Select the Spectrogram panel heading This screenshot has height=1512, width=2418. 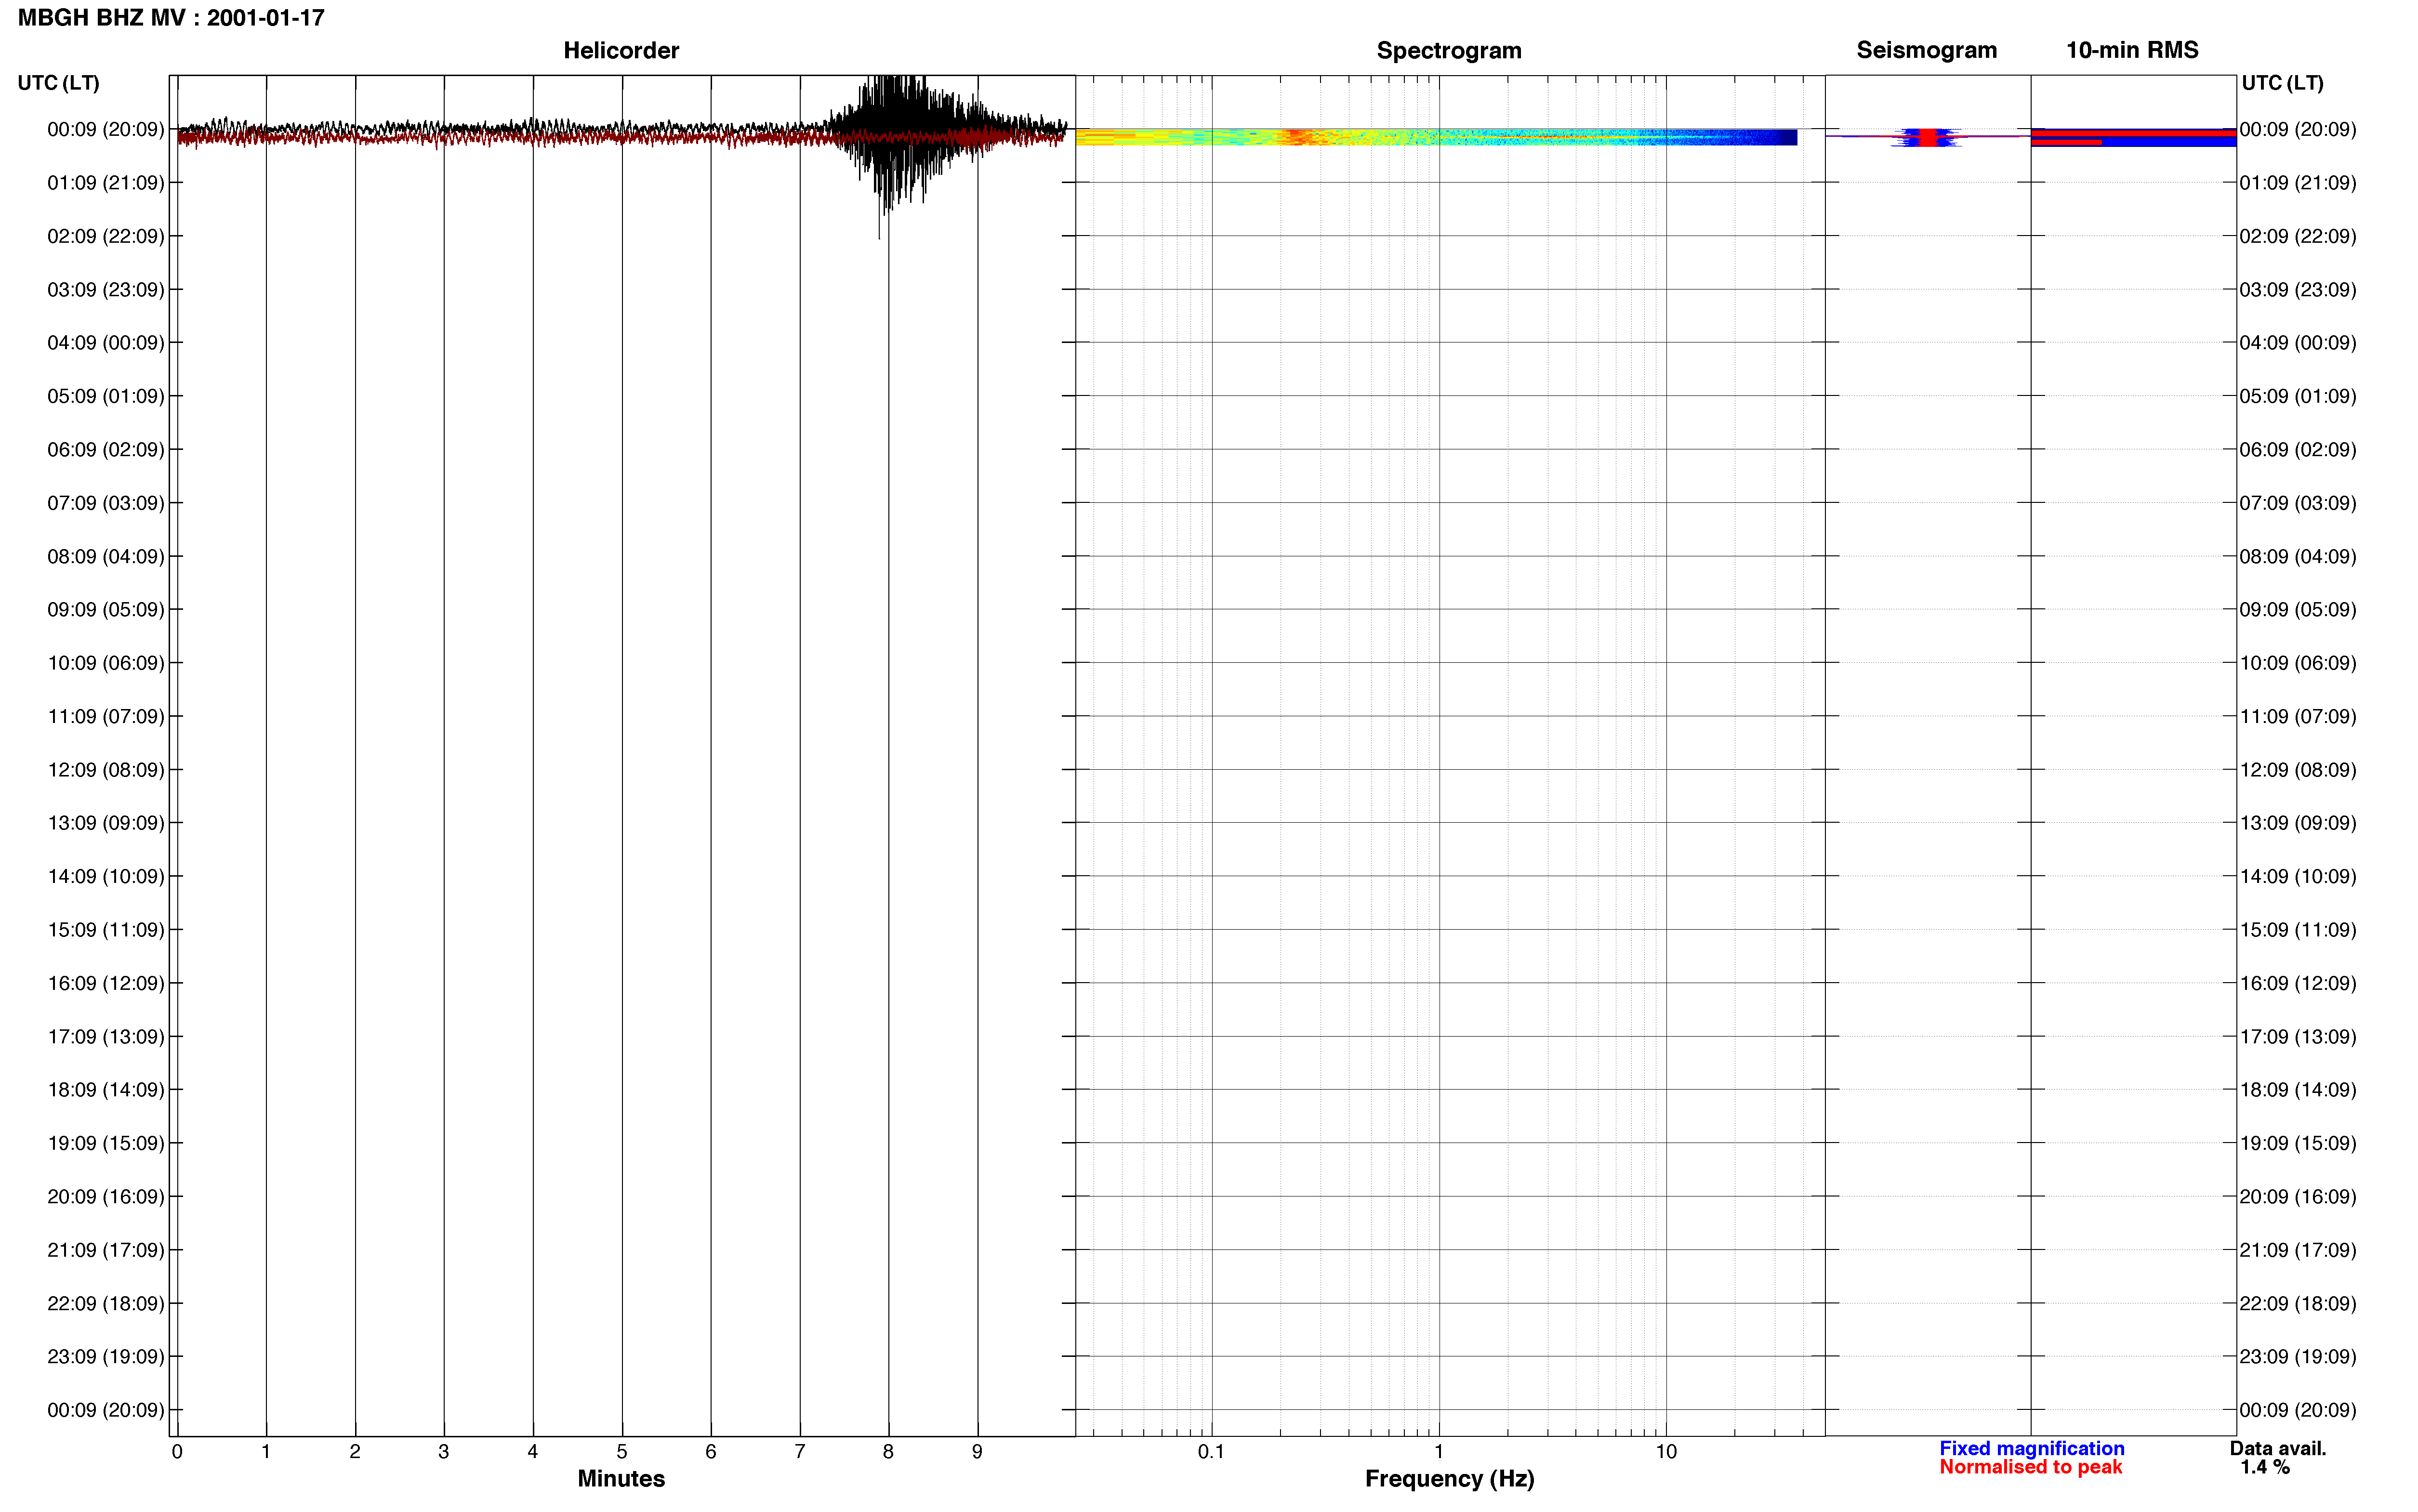[x=1449, y=50]
